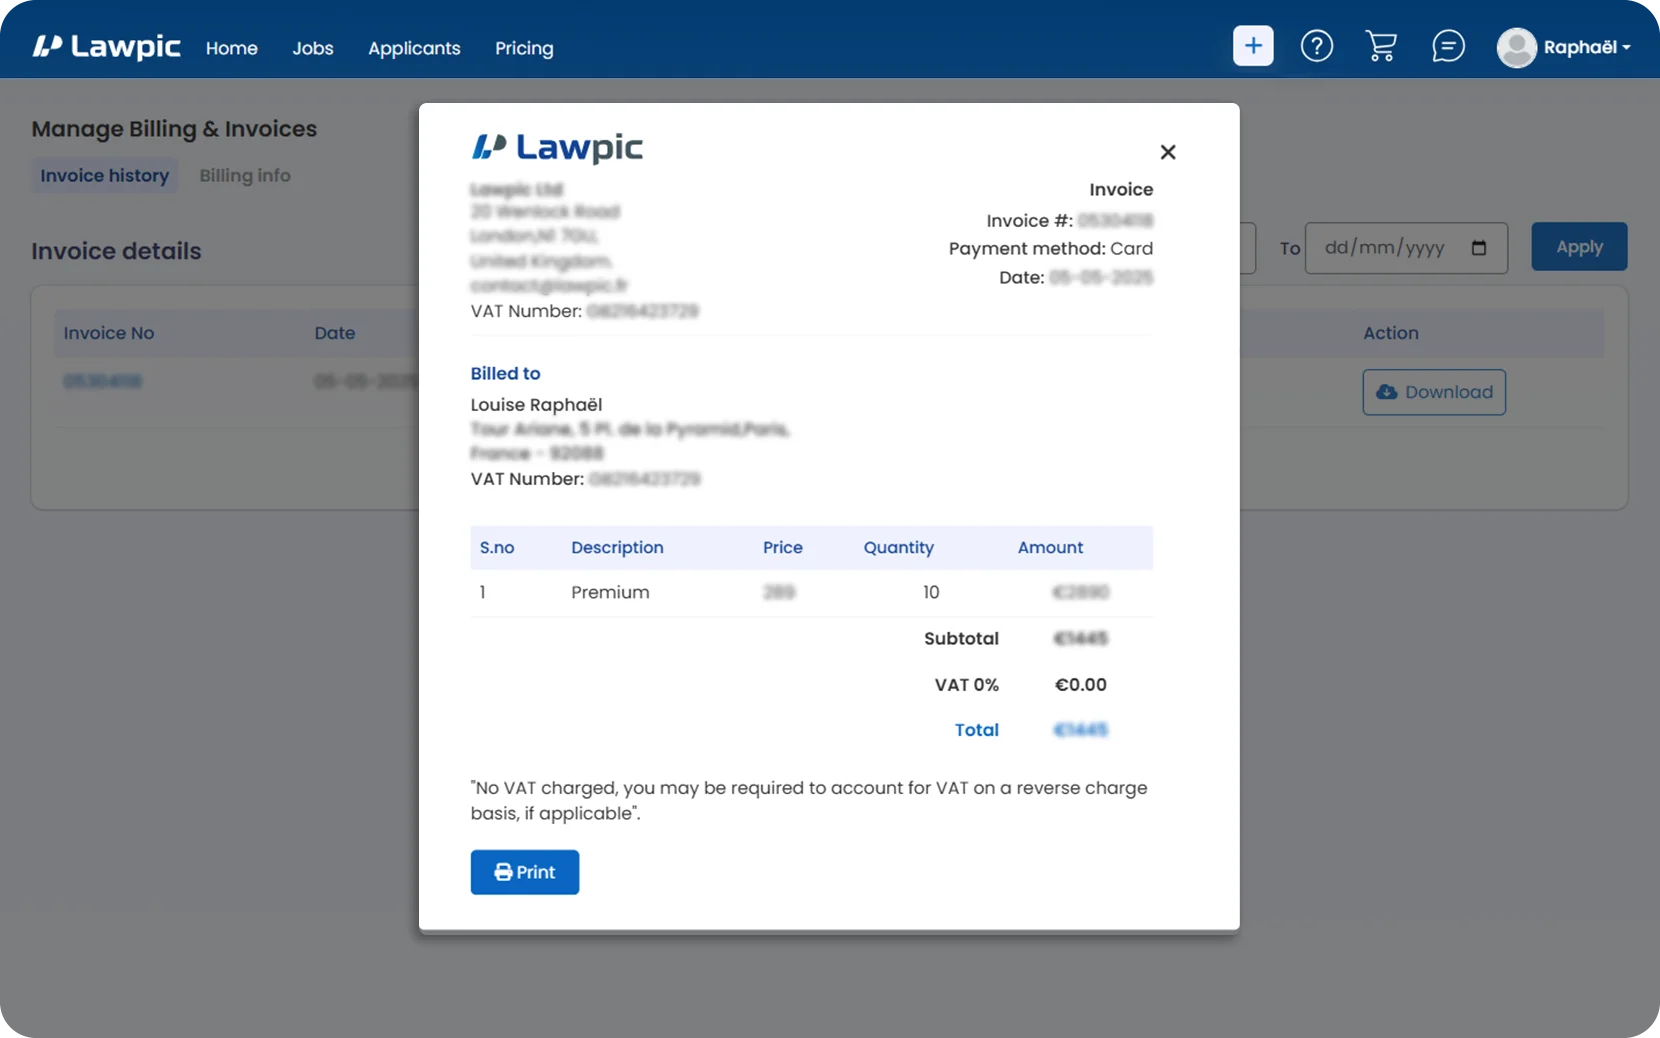The width and height of the screenshot is (1660, 1038).
Task: Click the Apply filter button
Action: (x=1579, y=247)
